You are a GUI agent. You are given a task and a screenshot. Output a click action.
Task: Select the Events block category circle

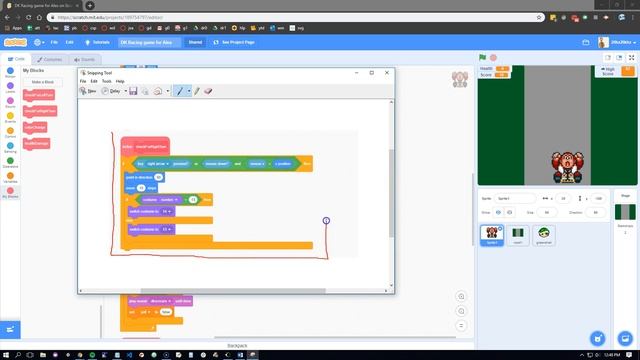pyautogui.click(x=10, y=116)
